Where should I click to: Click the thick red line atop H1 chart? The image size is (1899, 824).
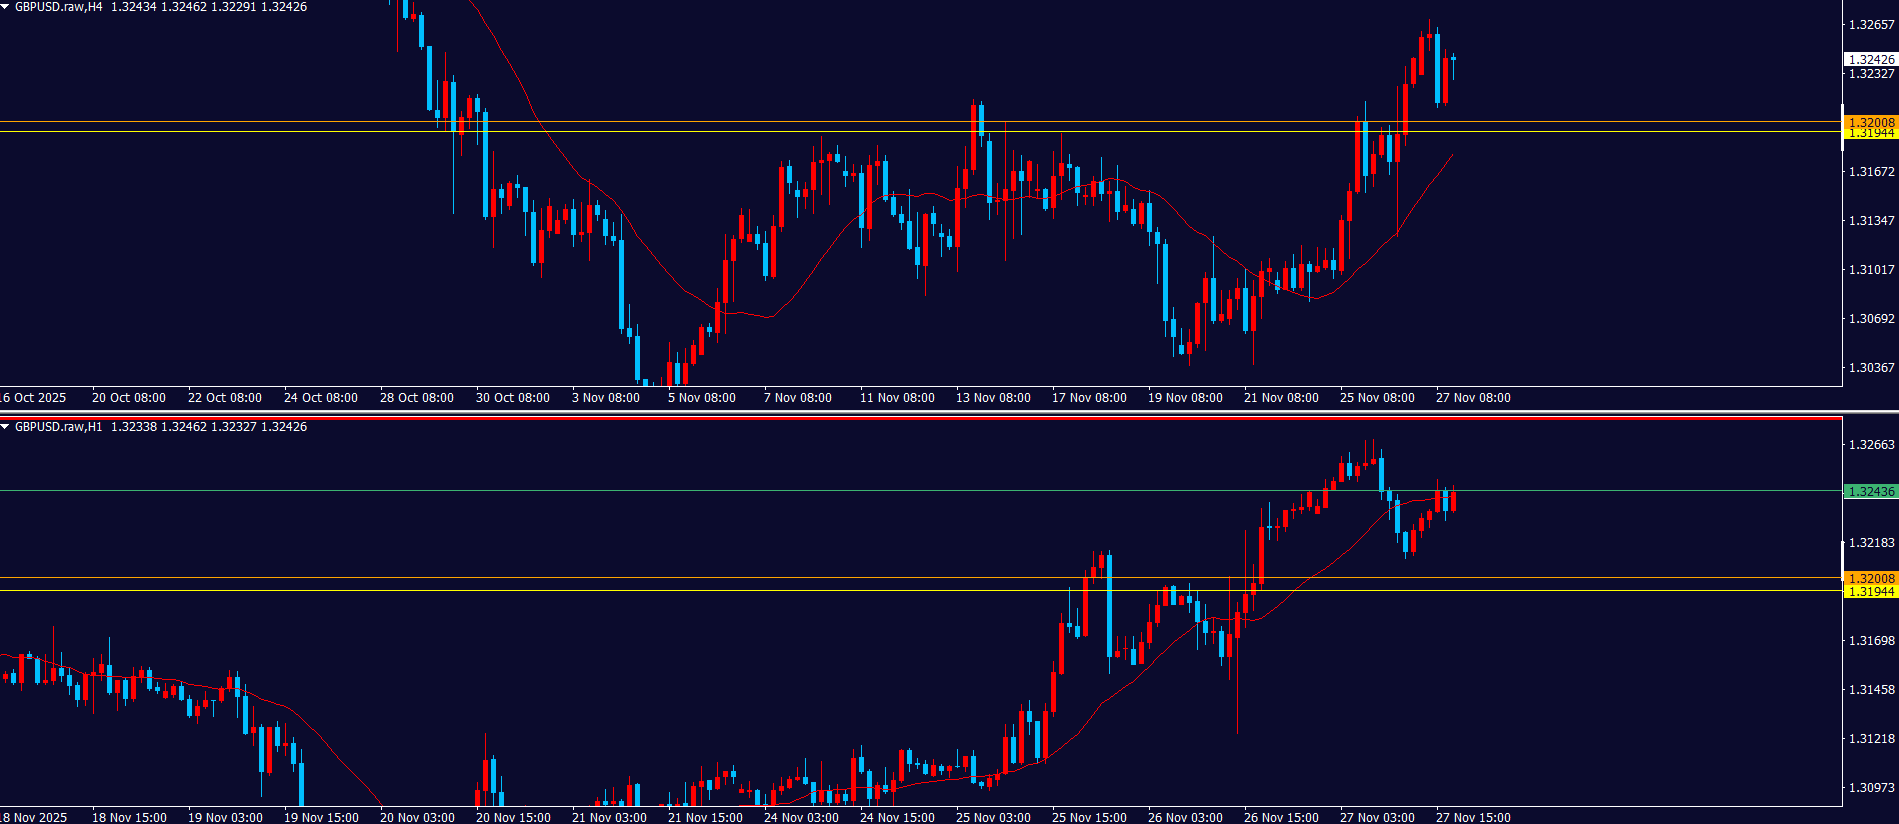point(900,418)
